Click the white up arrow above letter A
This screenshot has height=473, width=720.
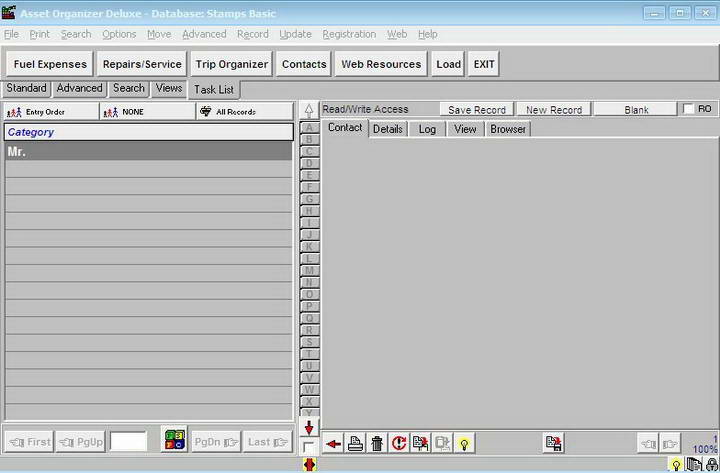309,110
